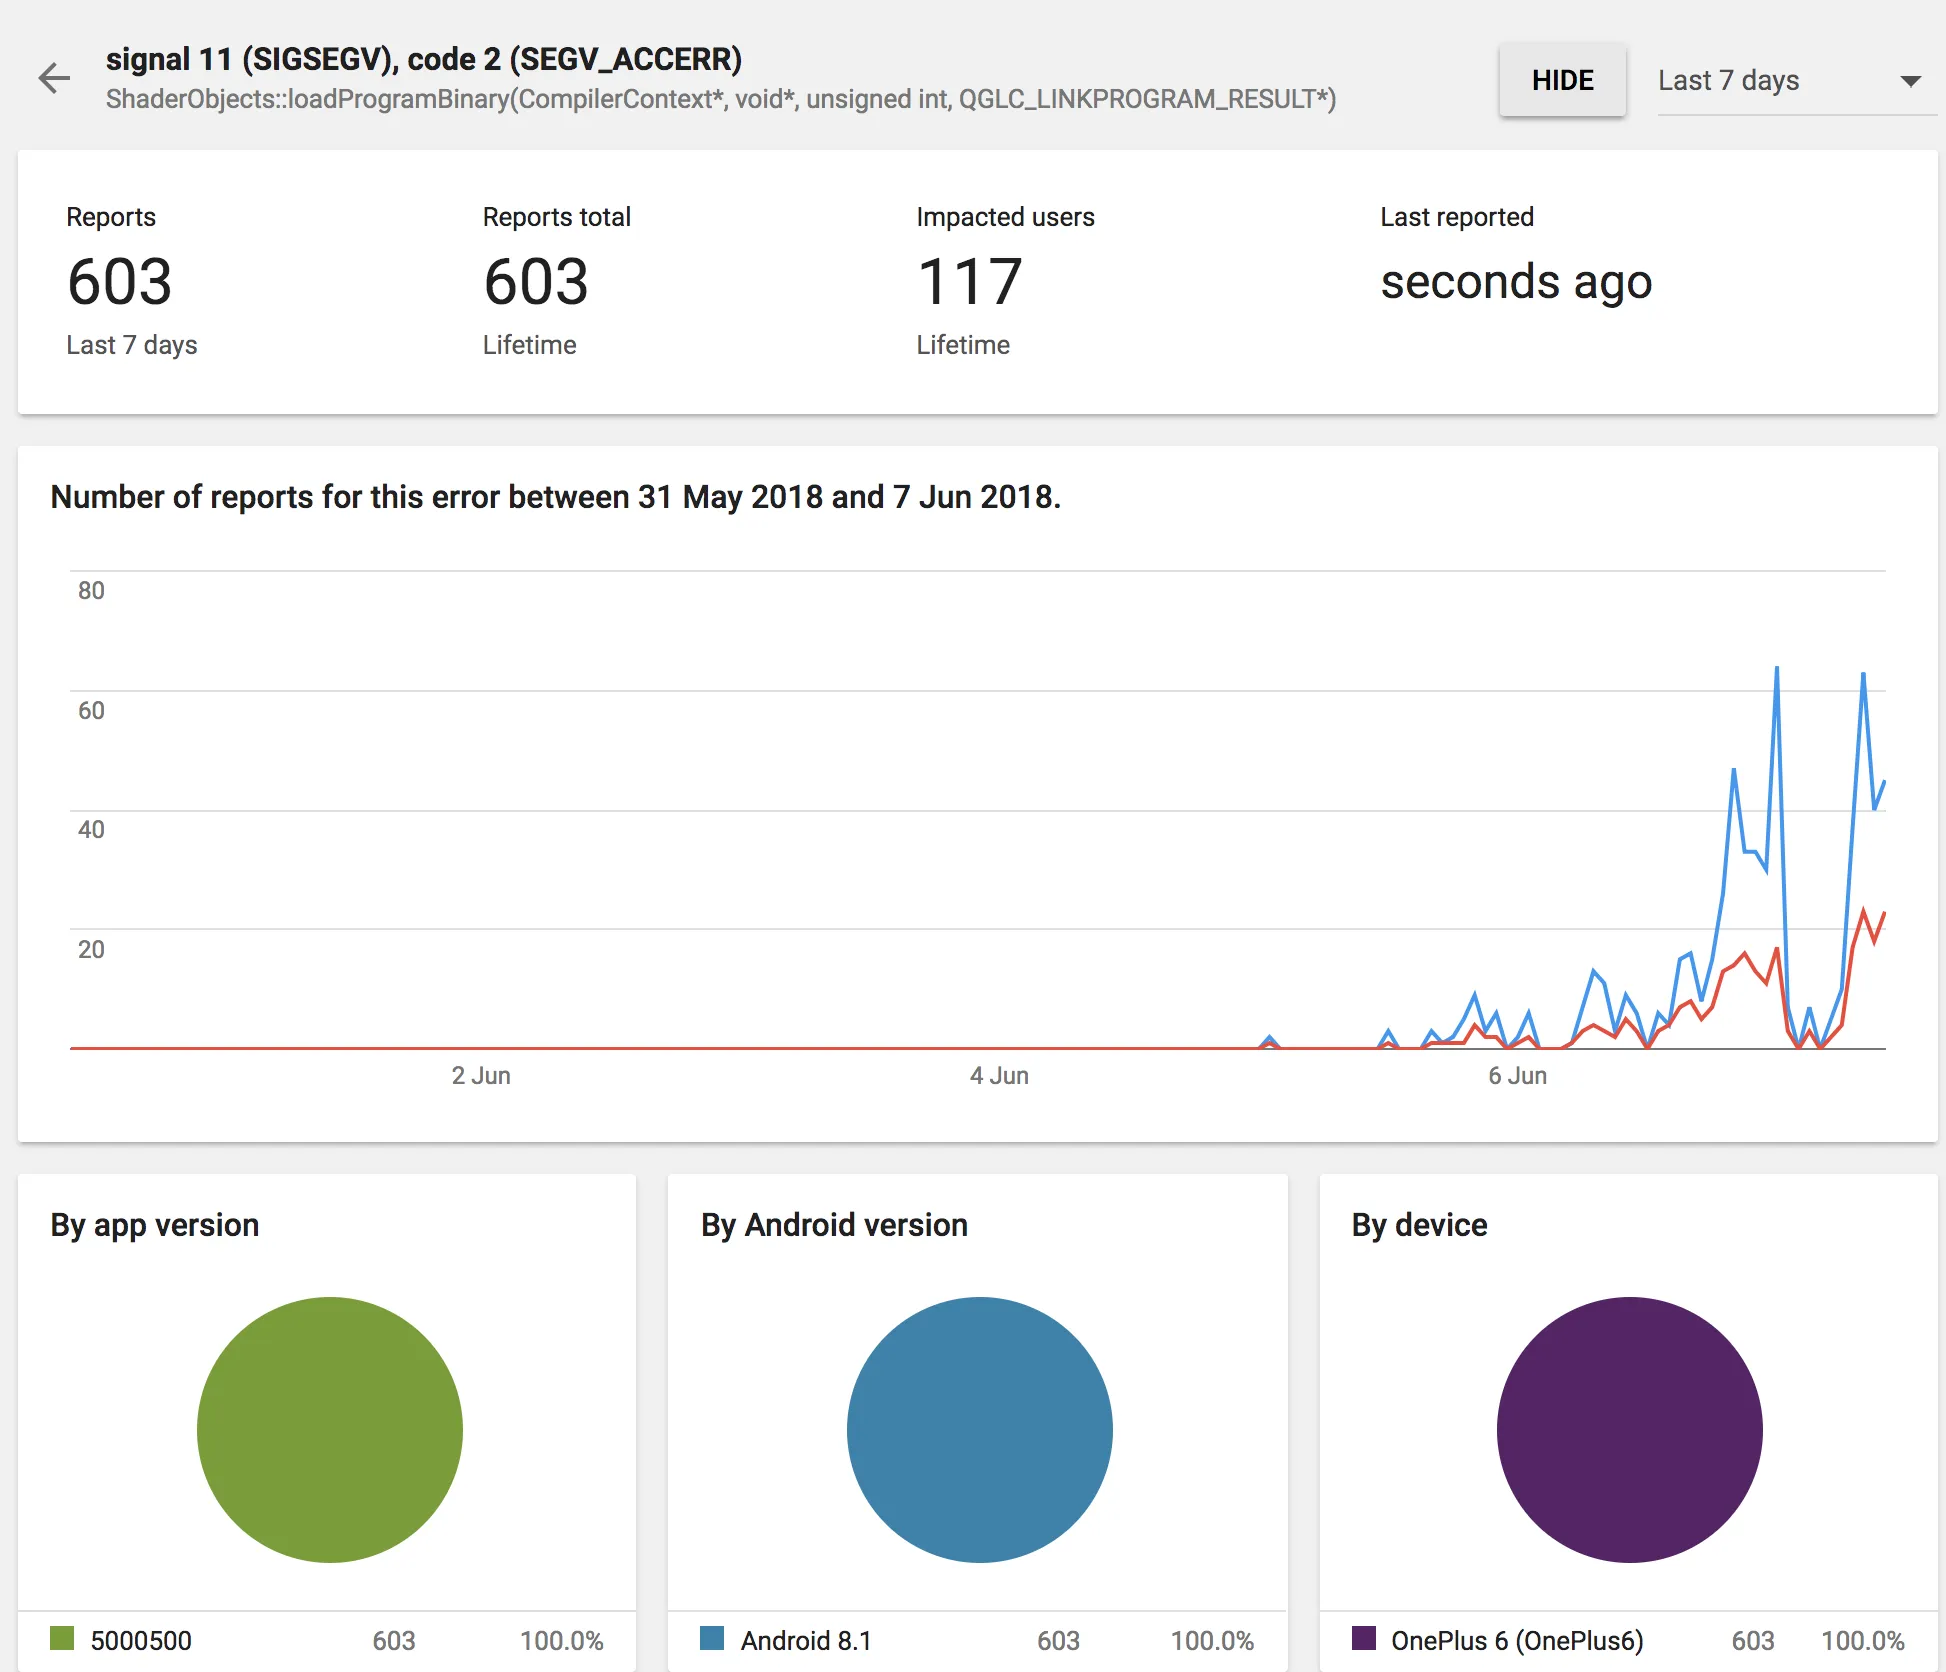This screenshot has height=1672, width=1946.
Task: Click the dropdown arrow beside Last 7 days
Action: pyautogui.click(x=1910, y=81)
